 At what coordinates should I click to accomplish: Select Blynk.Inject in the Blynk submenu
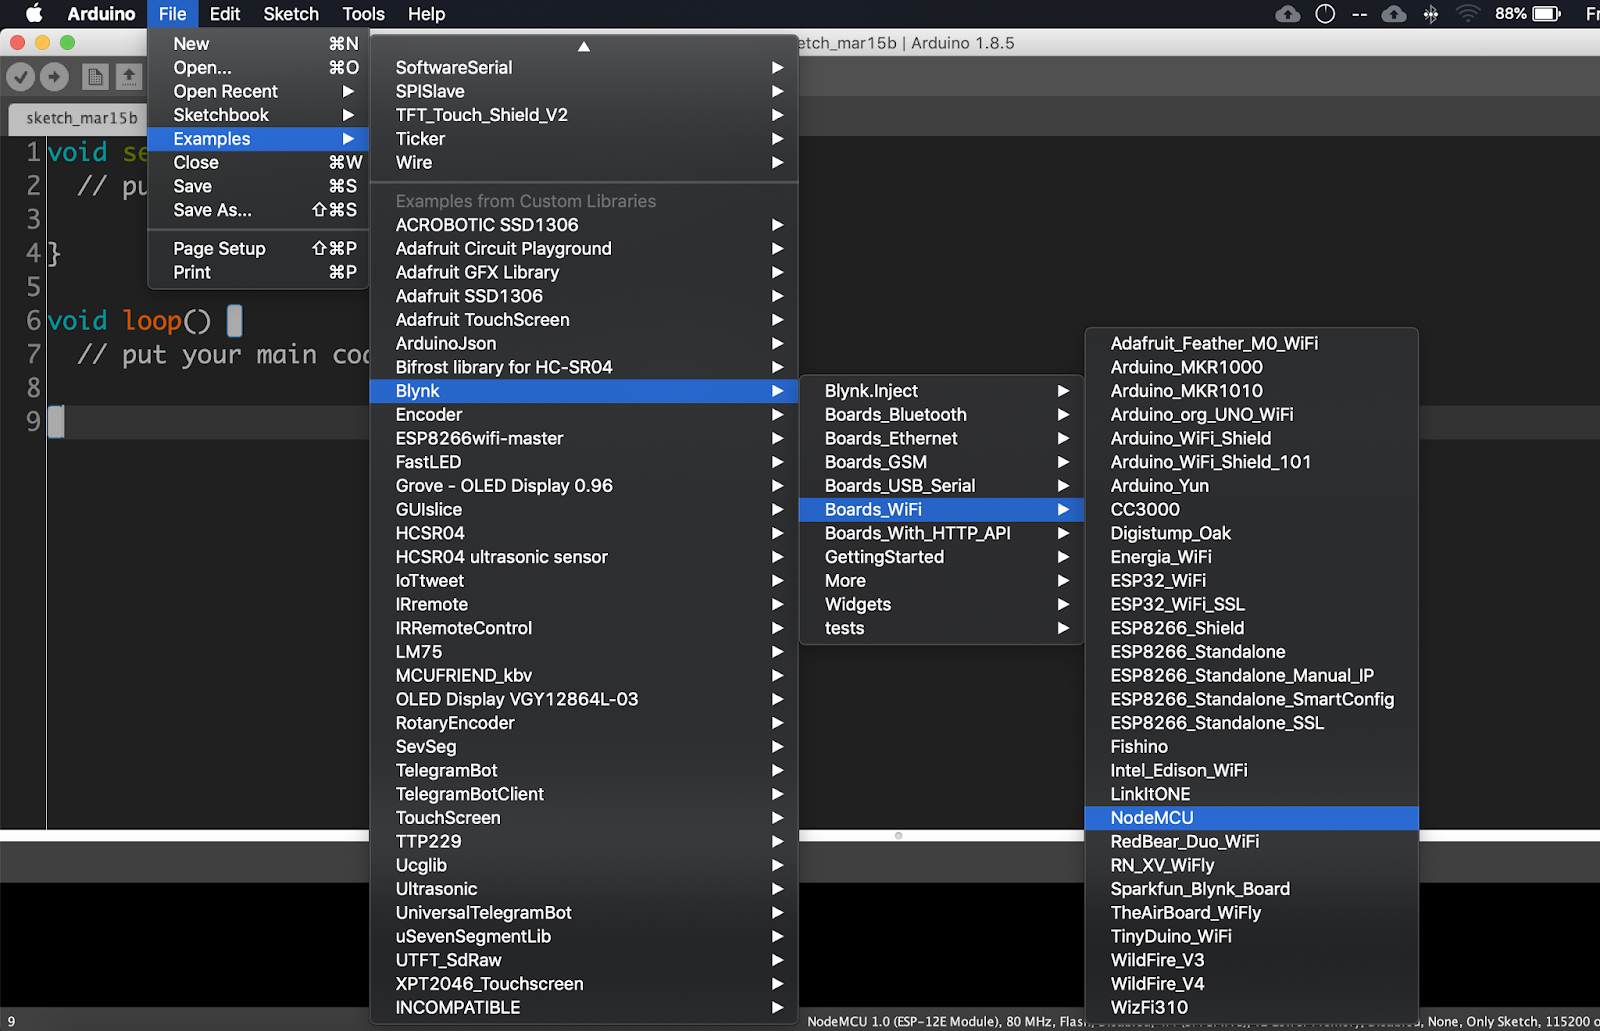(941, 391)
